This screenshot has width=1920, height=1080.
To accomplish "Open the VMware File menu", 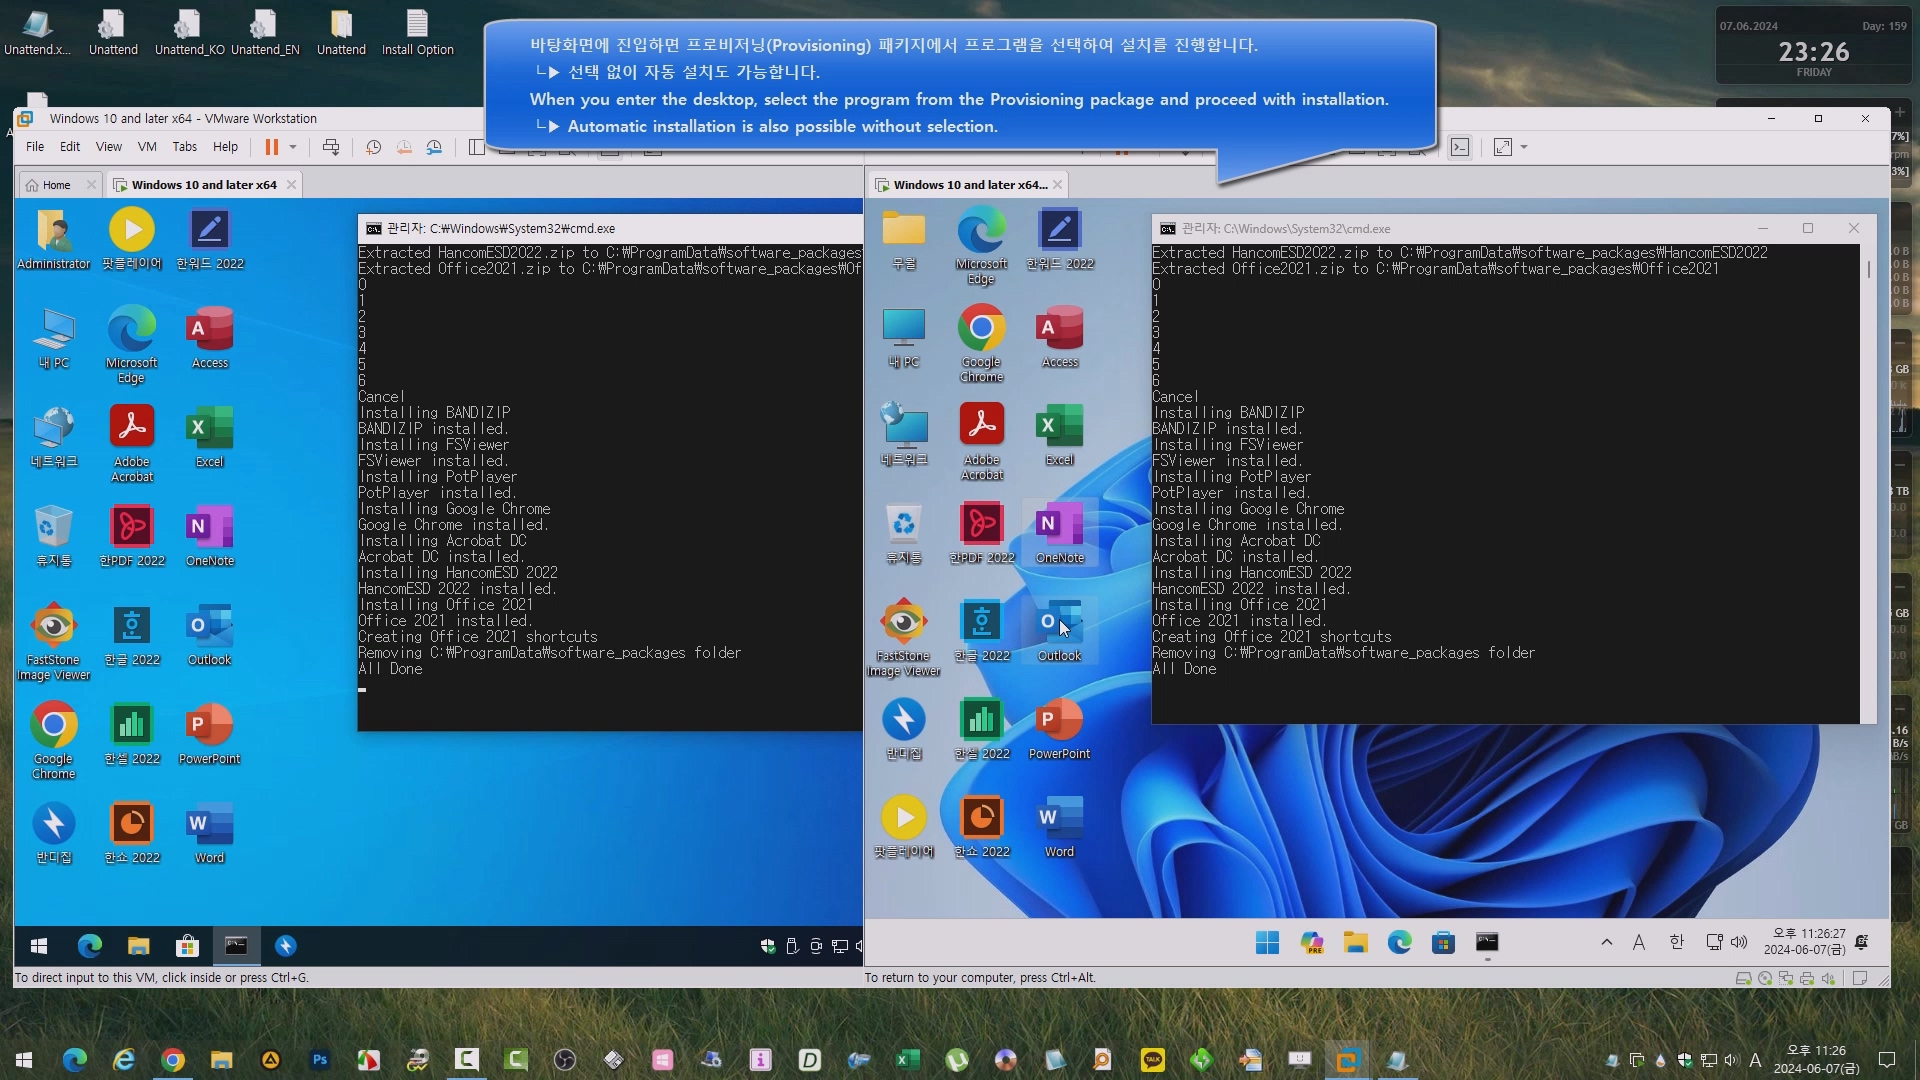I will click(35, 146).
